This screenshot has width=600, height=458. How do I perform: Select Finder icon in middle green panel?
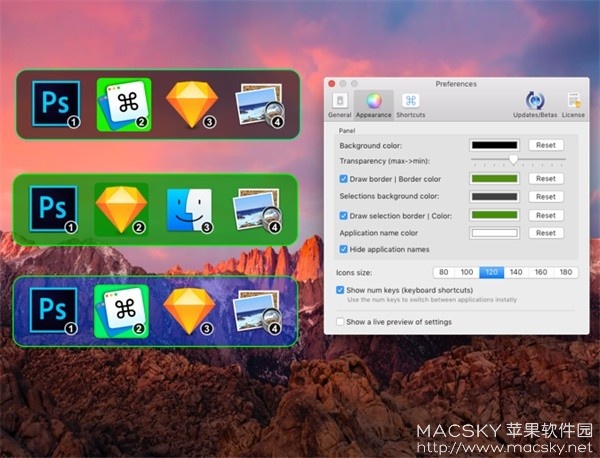(189, 210)
